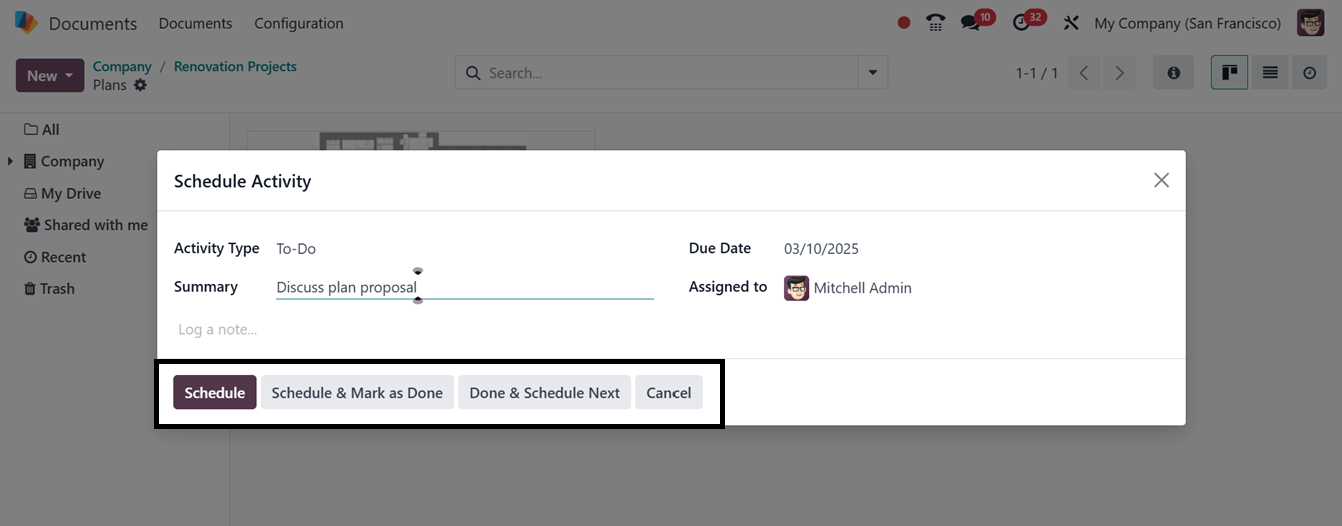This screenshot has height=526, width=1342.
Task: Switch to activity view
Action: tap(1309, 73)
